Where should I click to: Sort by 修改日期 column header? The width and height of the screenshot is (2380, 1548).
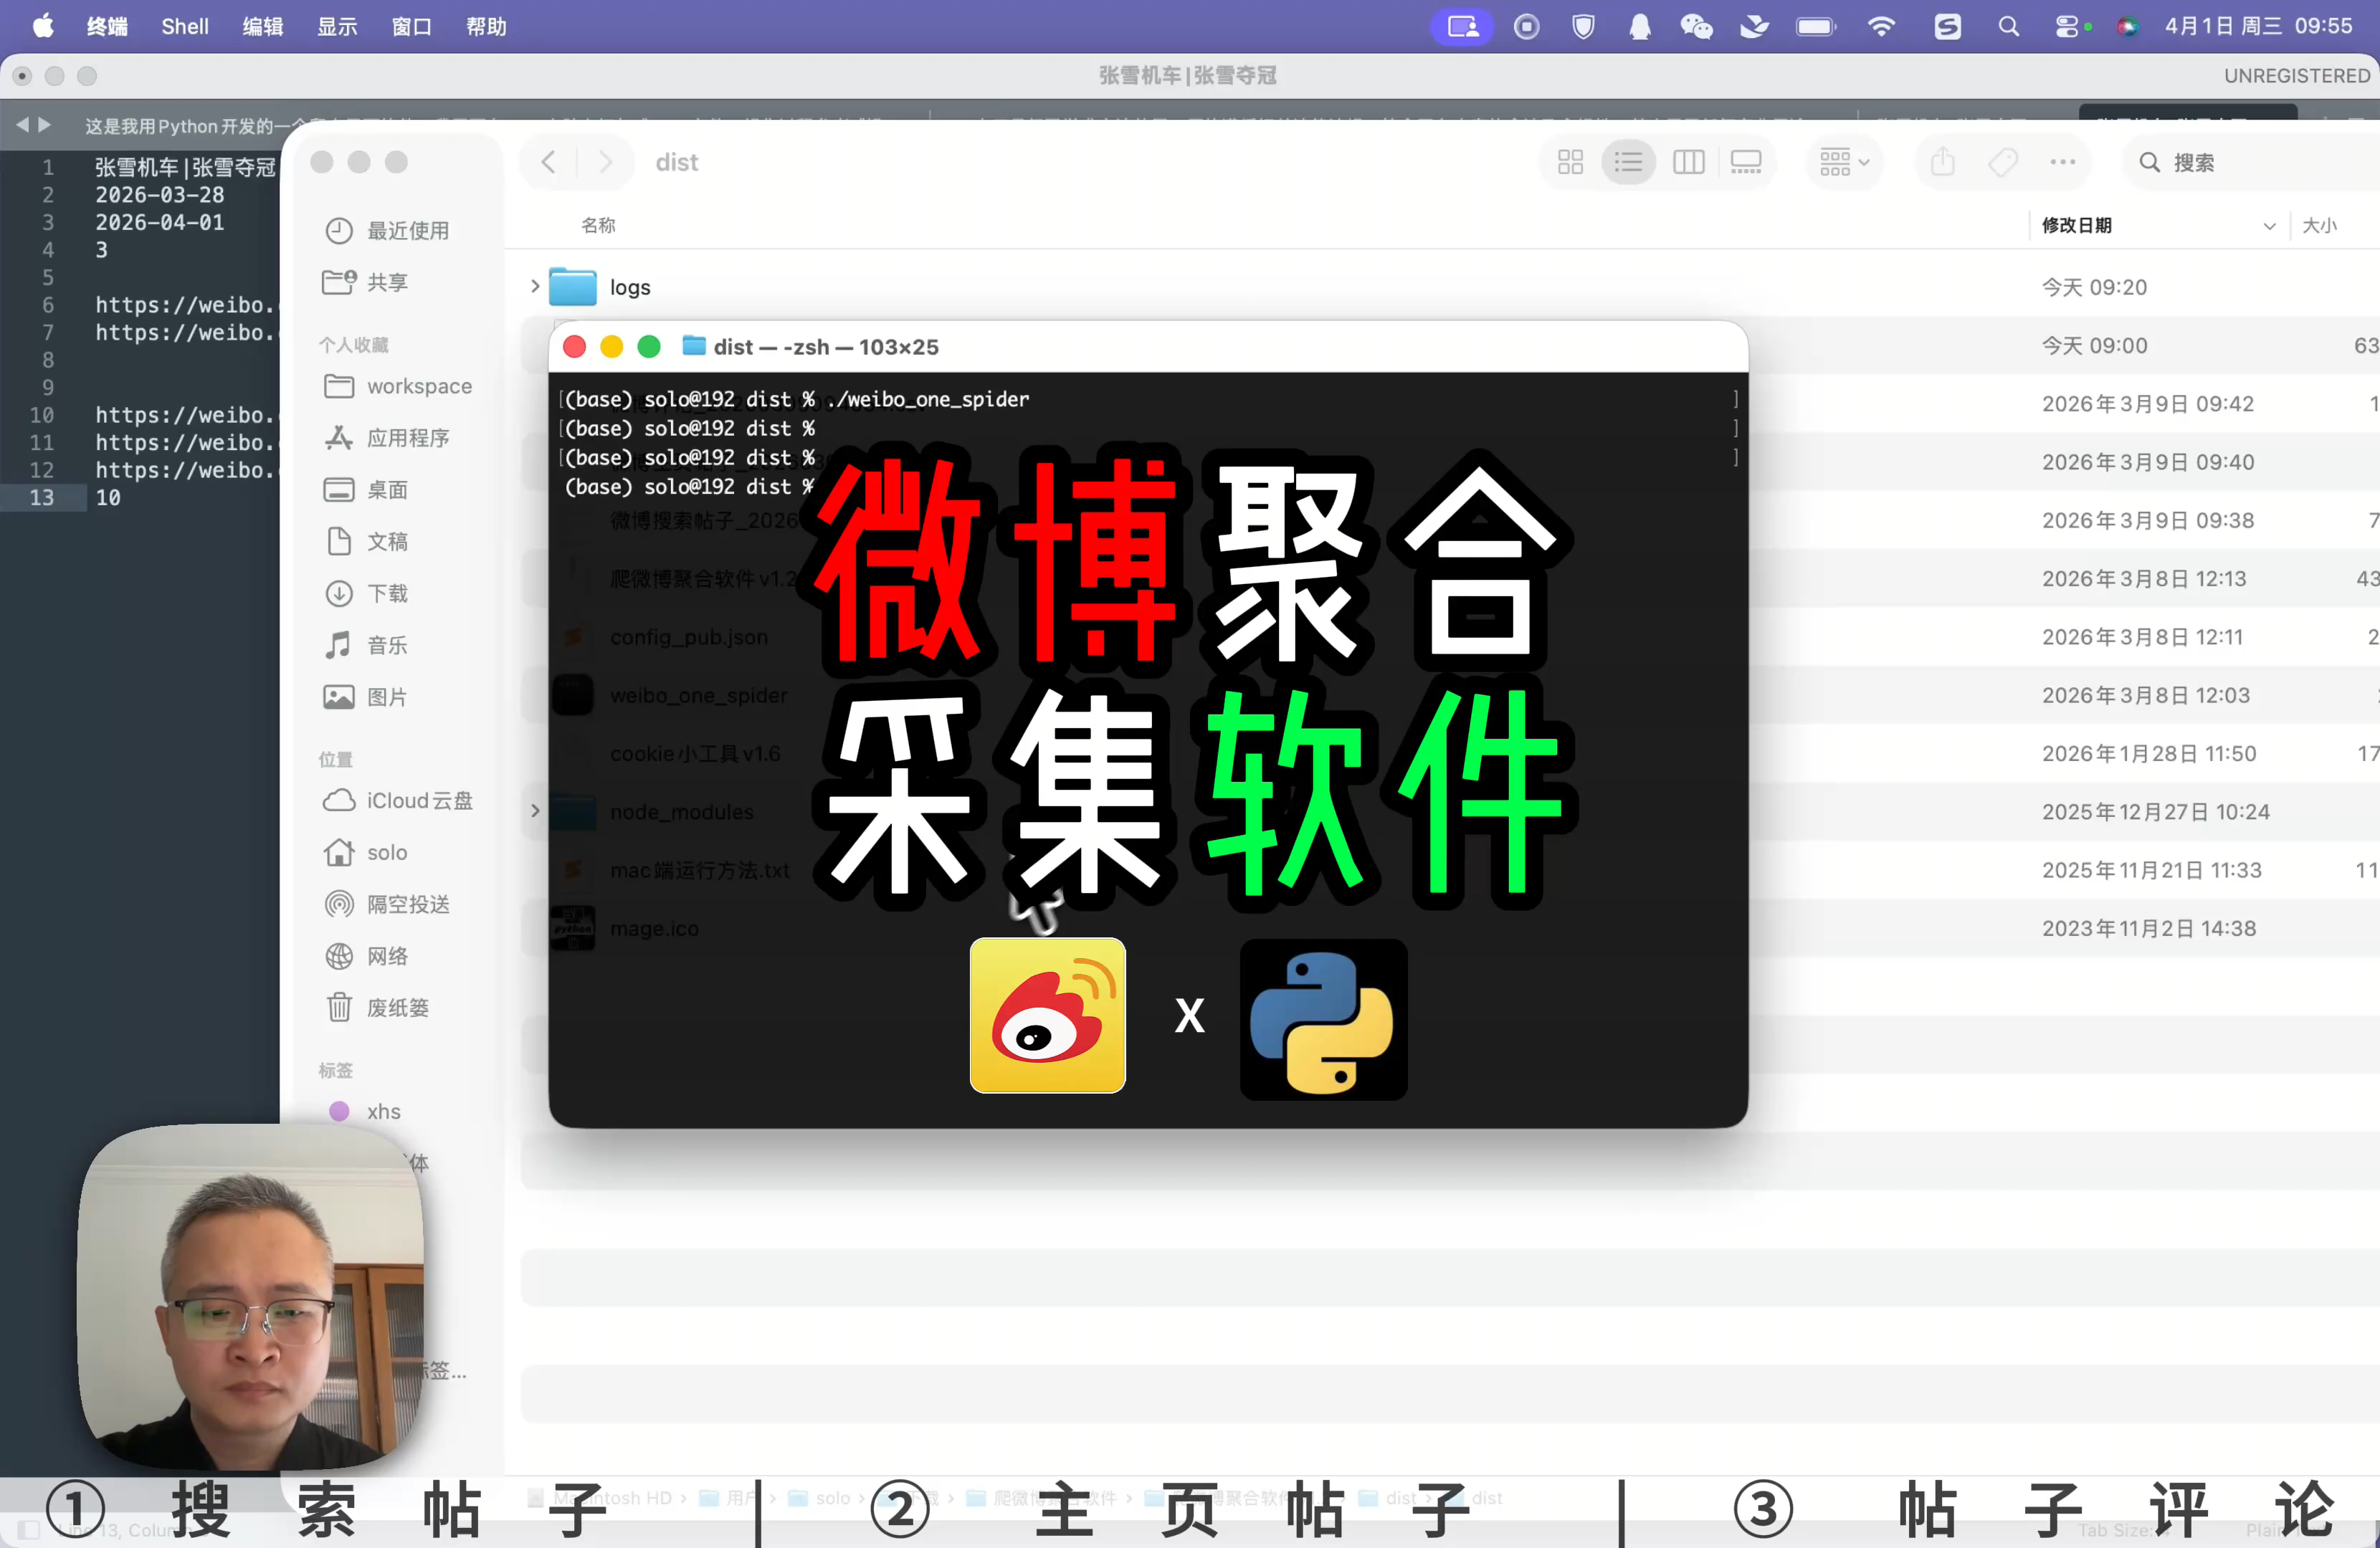click(2076, 225)
